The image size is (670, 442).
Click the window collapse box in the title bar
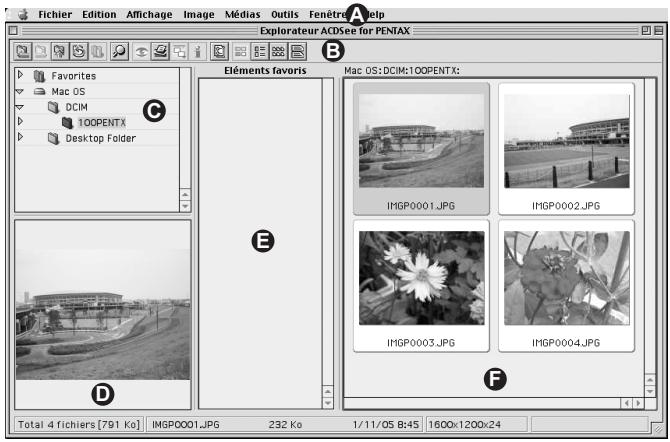[659, 30]
